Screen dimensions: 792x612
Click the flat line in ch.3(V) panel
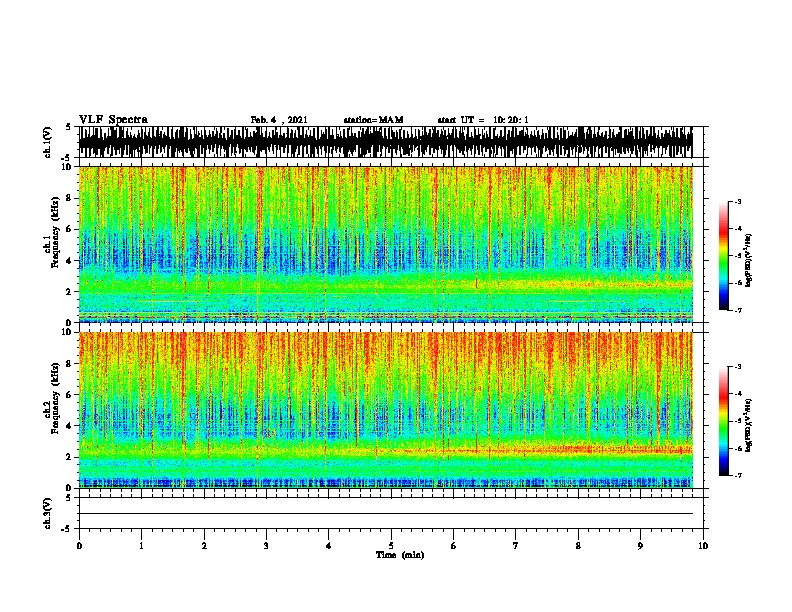click(386, 514)
